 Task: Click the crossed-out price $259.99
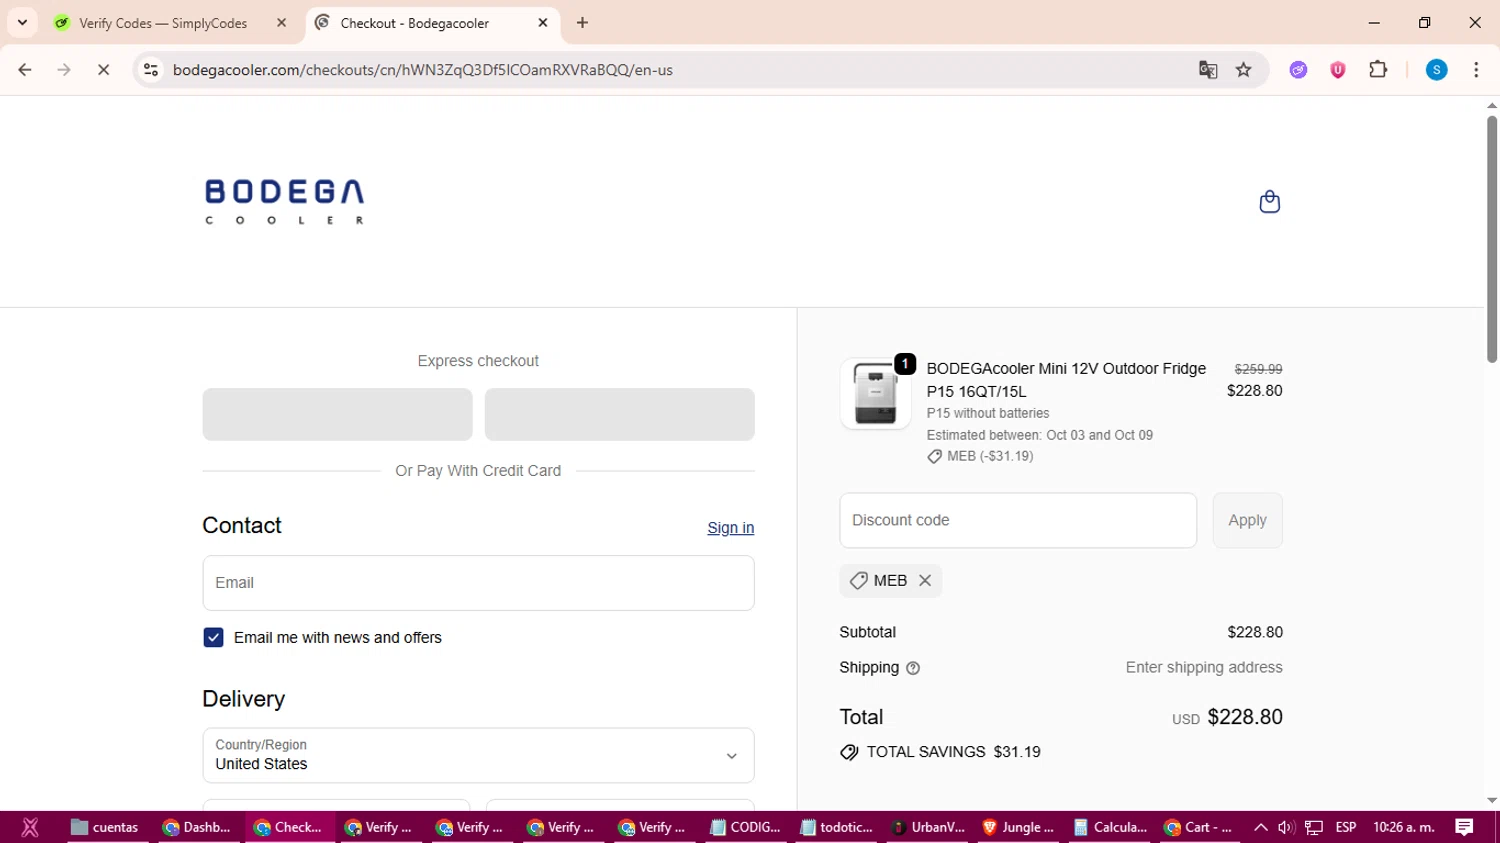pos(1258,369)
